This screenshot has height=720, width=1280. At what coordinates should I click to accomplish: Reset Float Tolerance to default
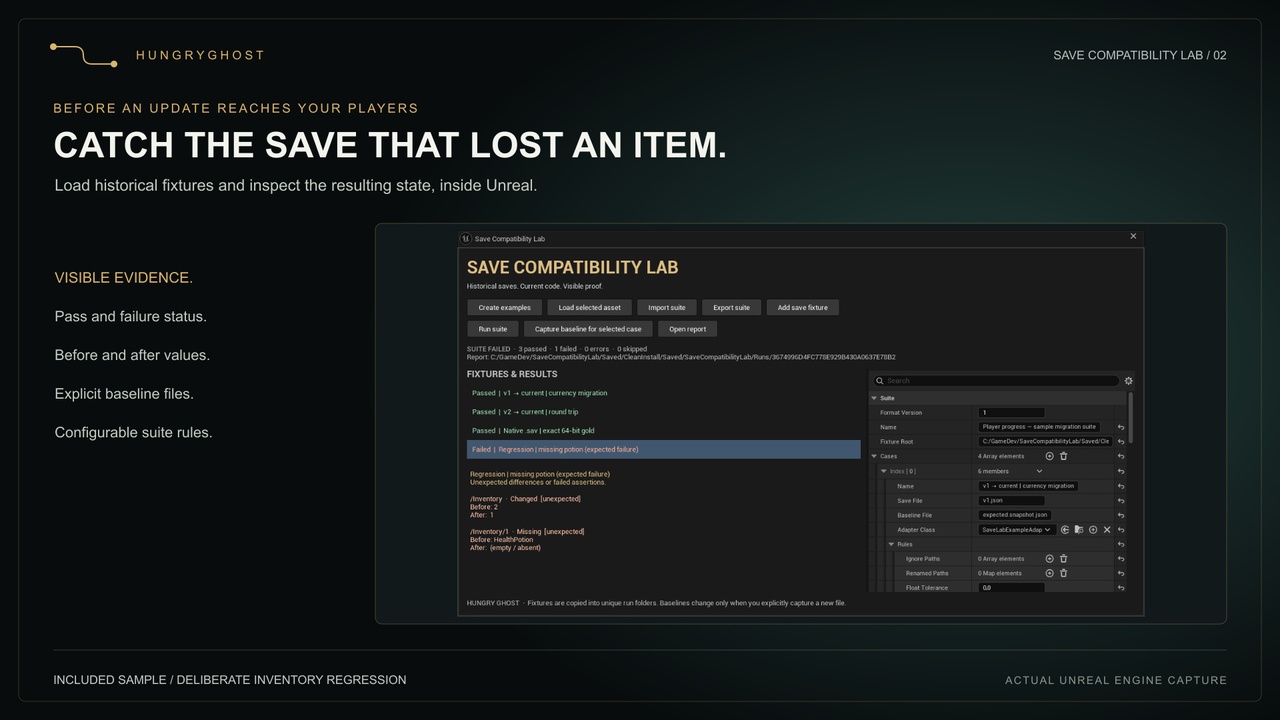(x=1121, y=588)
